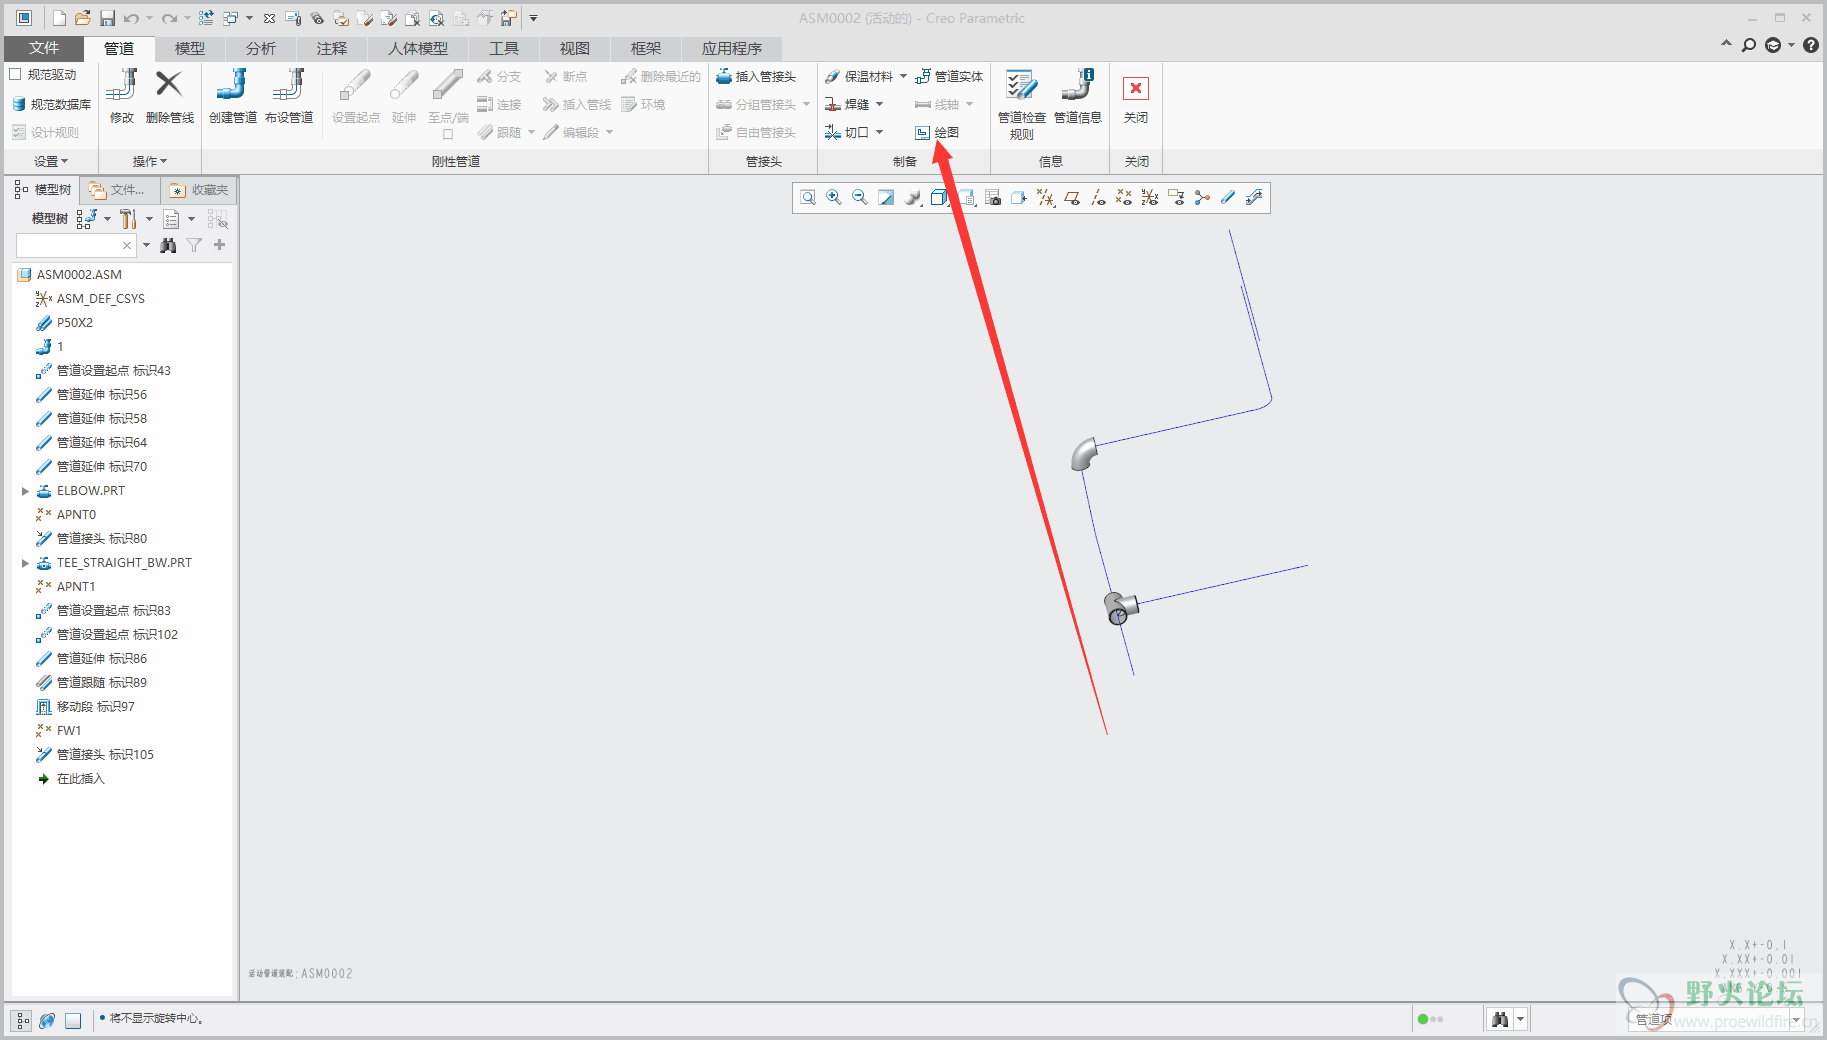Click the 3D elbow fitting in viewport
The height and width of the screenshot is (1040, 1827).
pyautogui.click(x=1084, y=453)
